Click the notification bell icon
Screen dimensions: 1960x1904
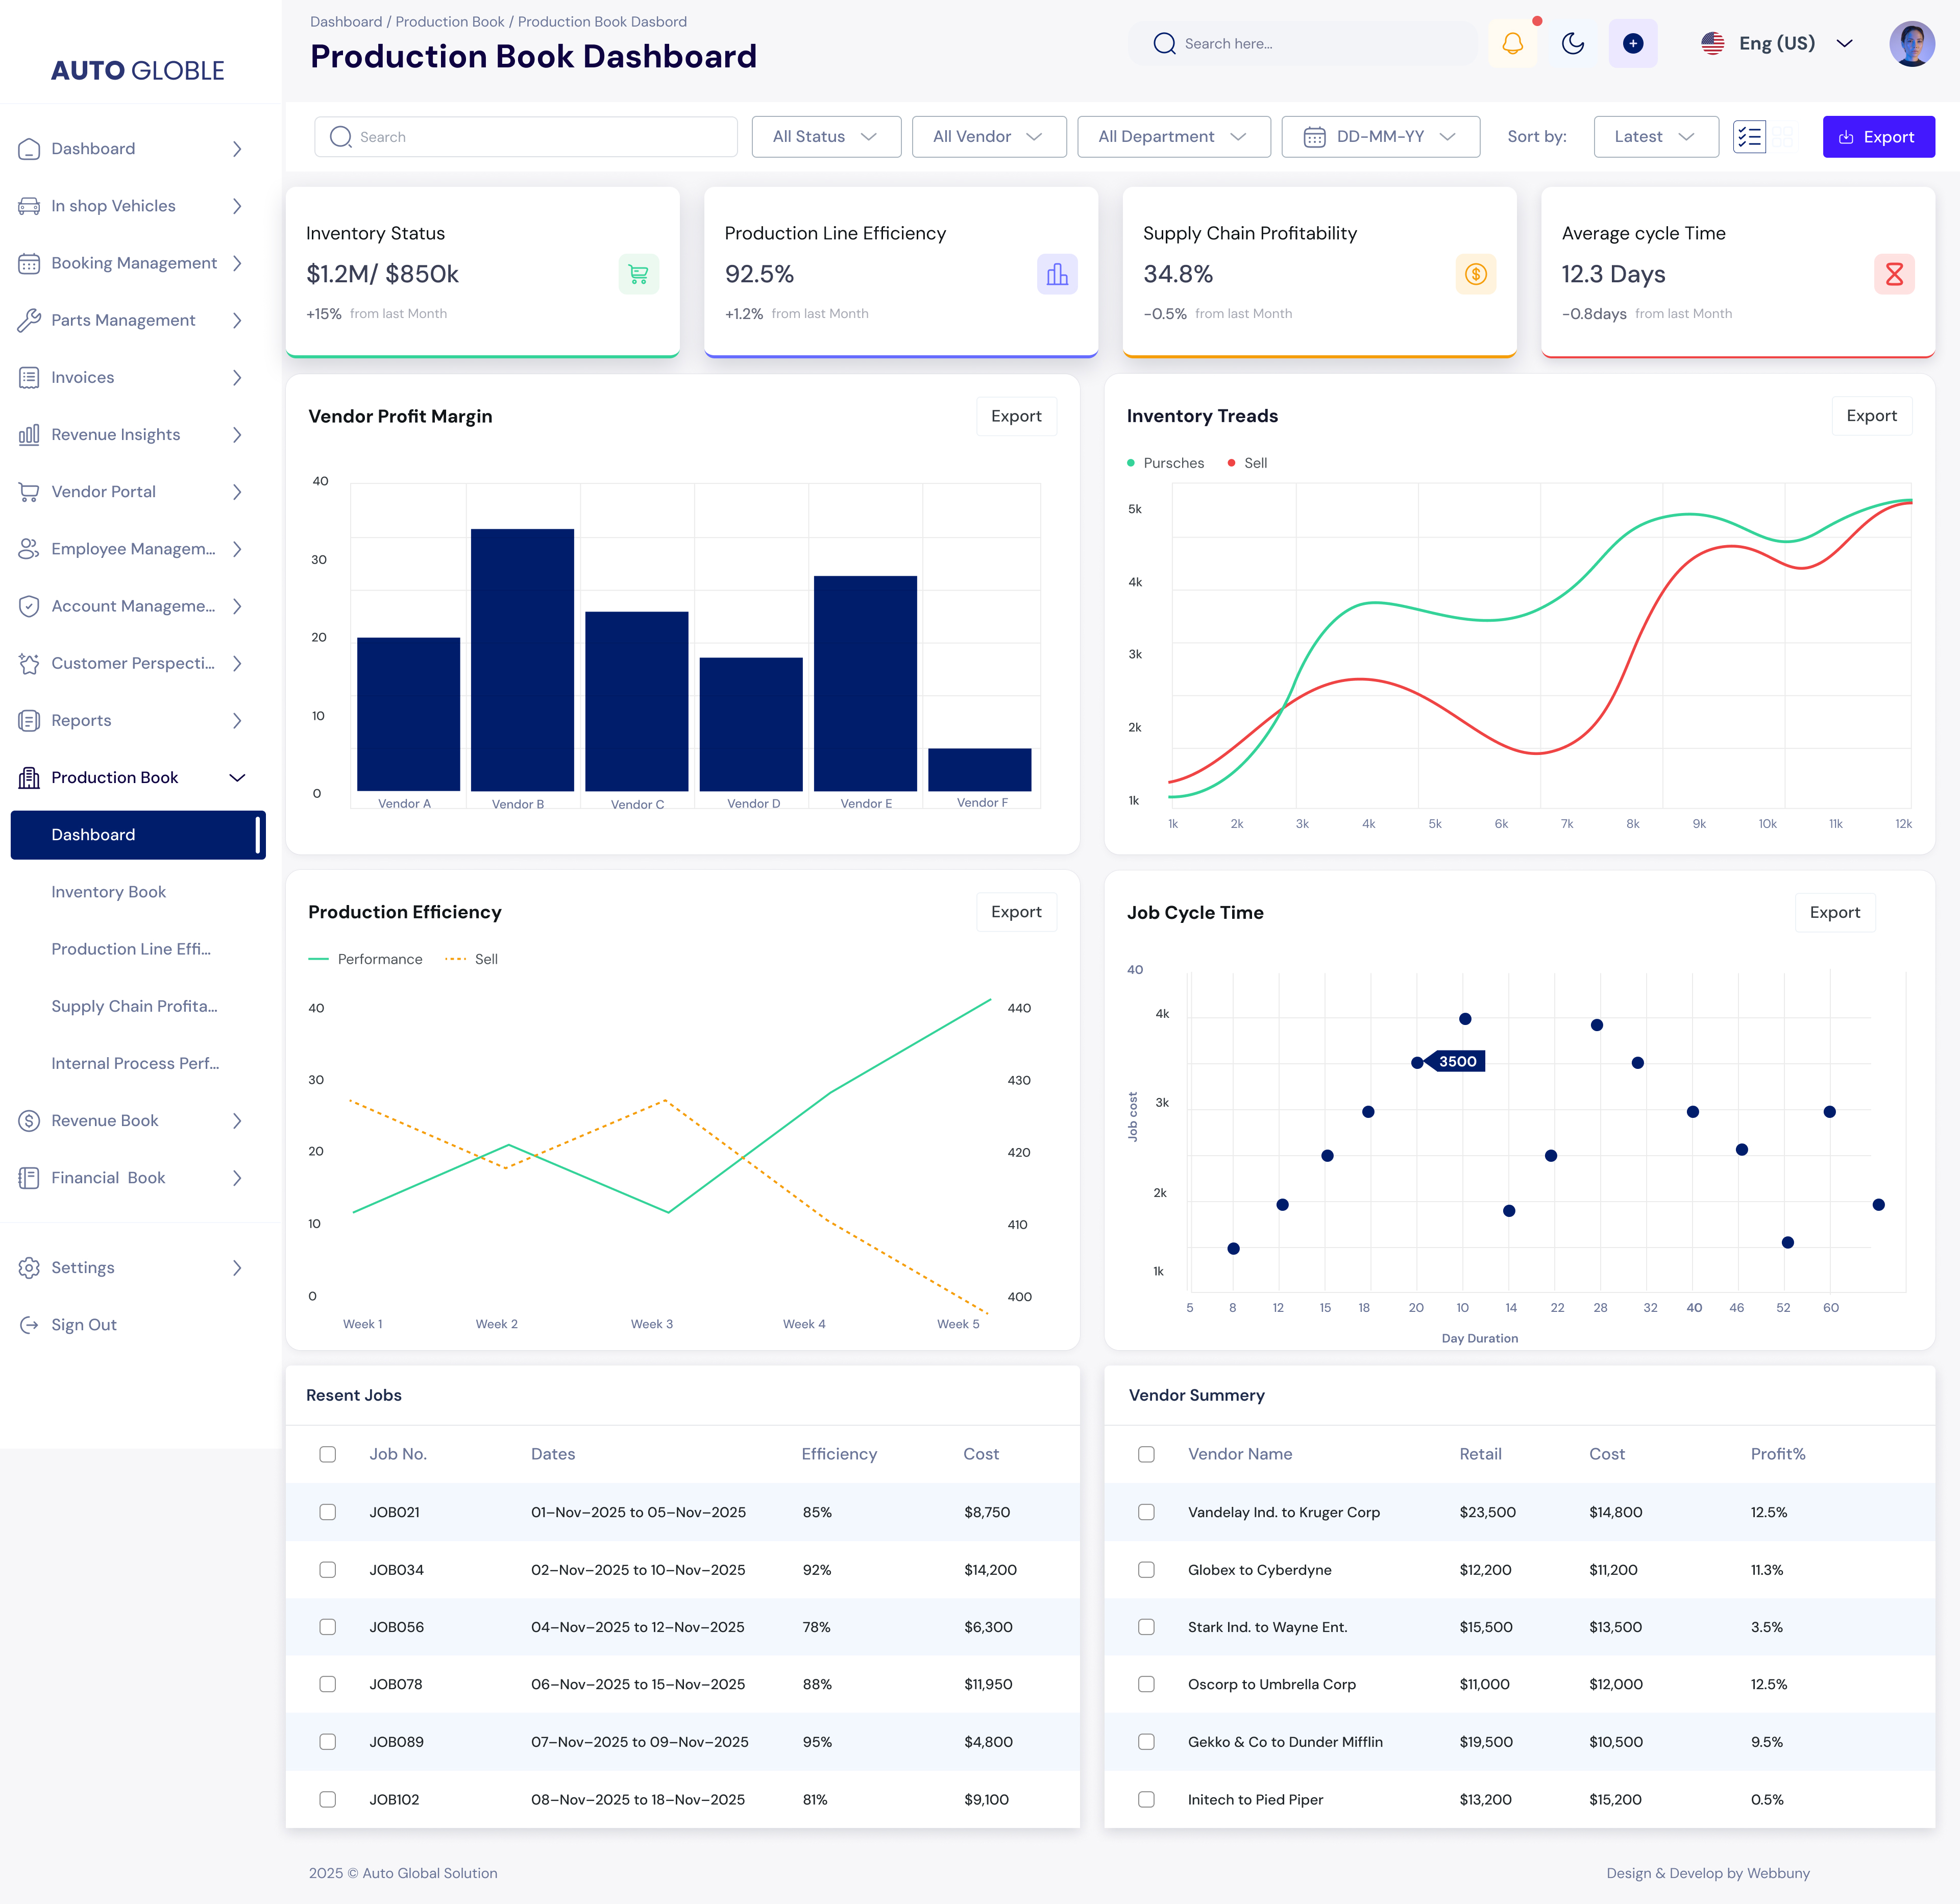[x=1512, y=44]
